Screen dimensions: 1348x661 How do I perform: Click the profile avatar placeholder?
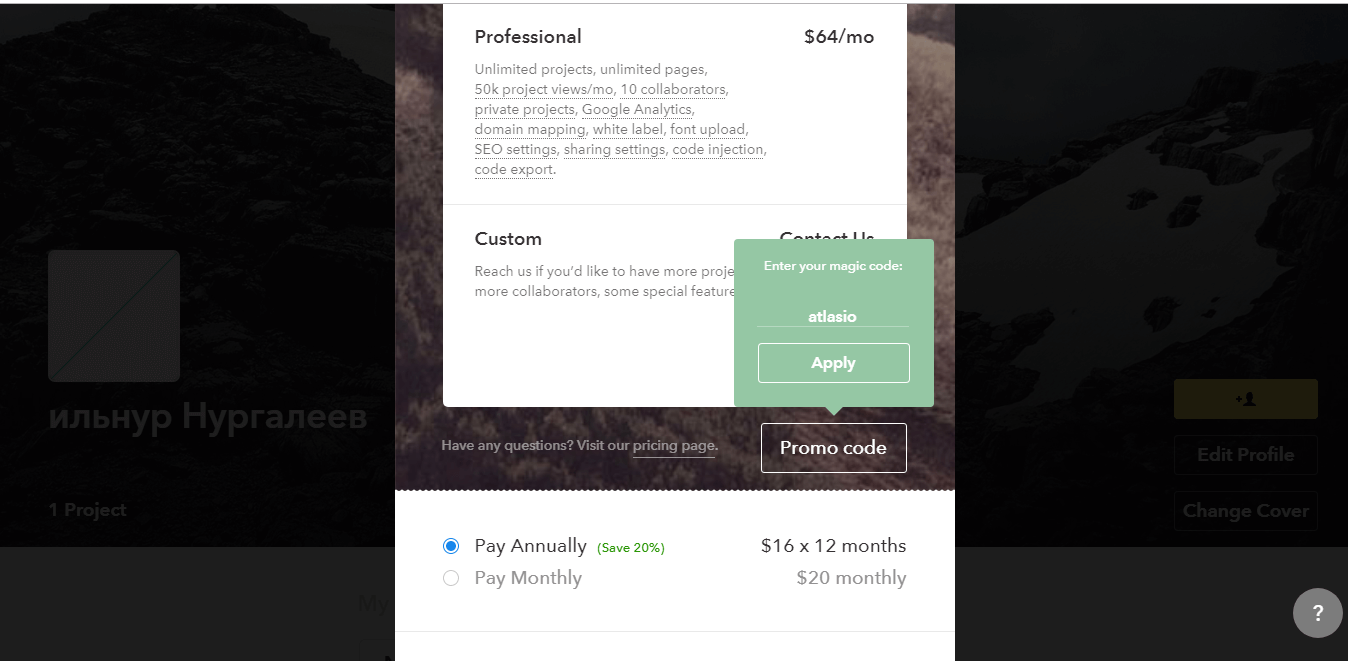pos(114,316)
